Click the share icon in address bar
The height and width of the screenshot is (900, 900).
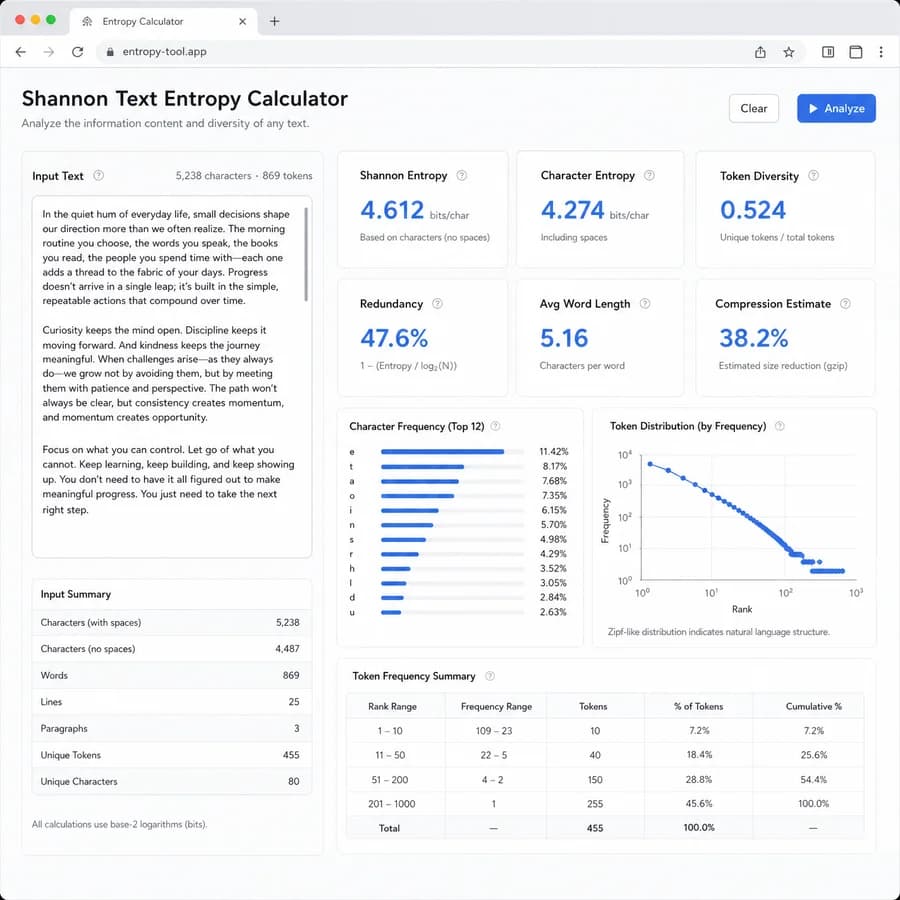click(760, 52)
